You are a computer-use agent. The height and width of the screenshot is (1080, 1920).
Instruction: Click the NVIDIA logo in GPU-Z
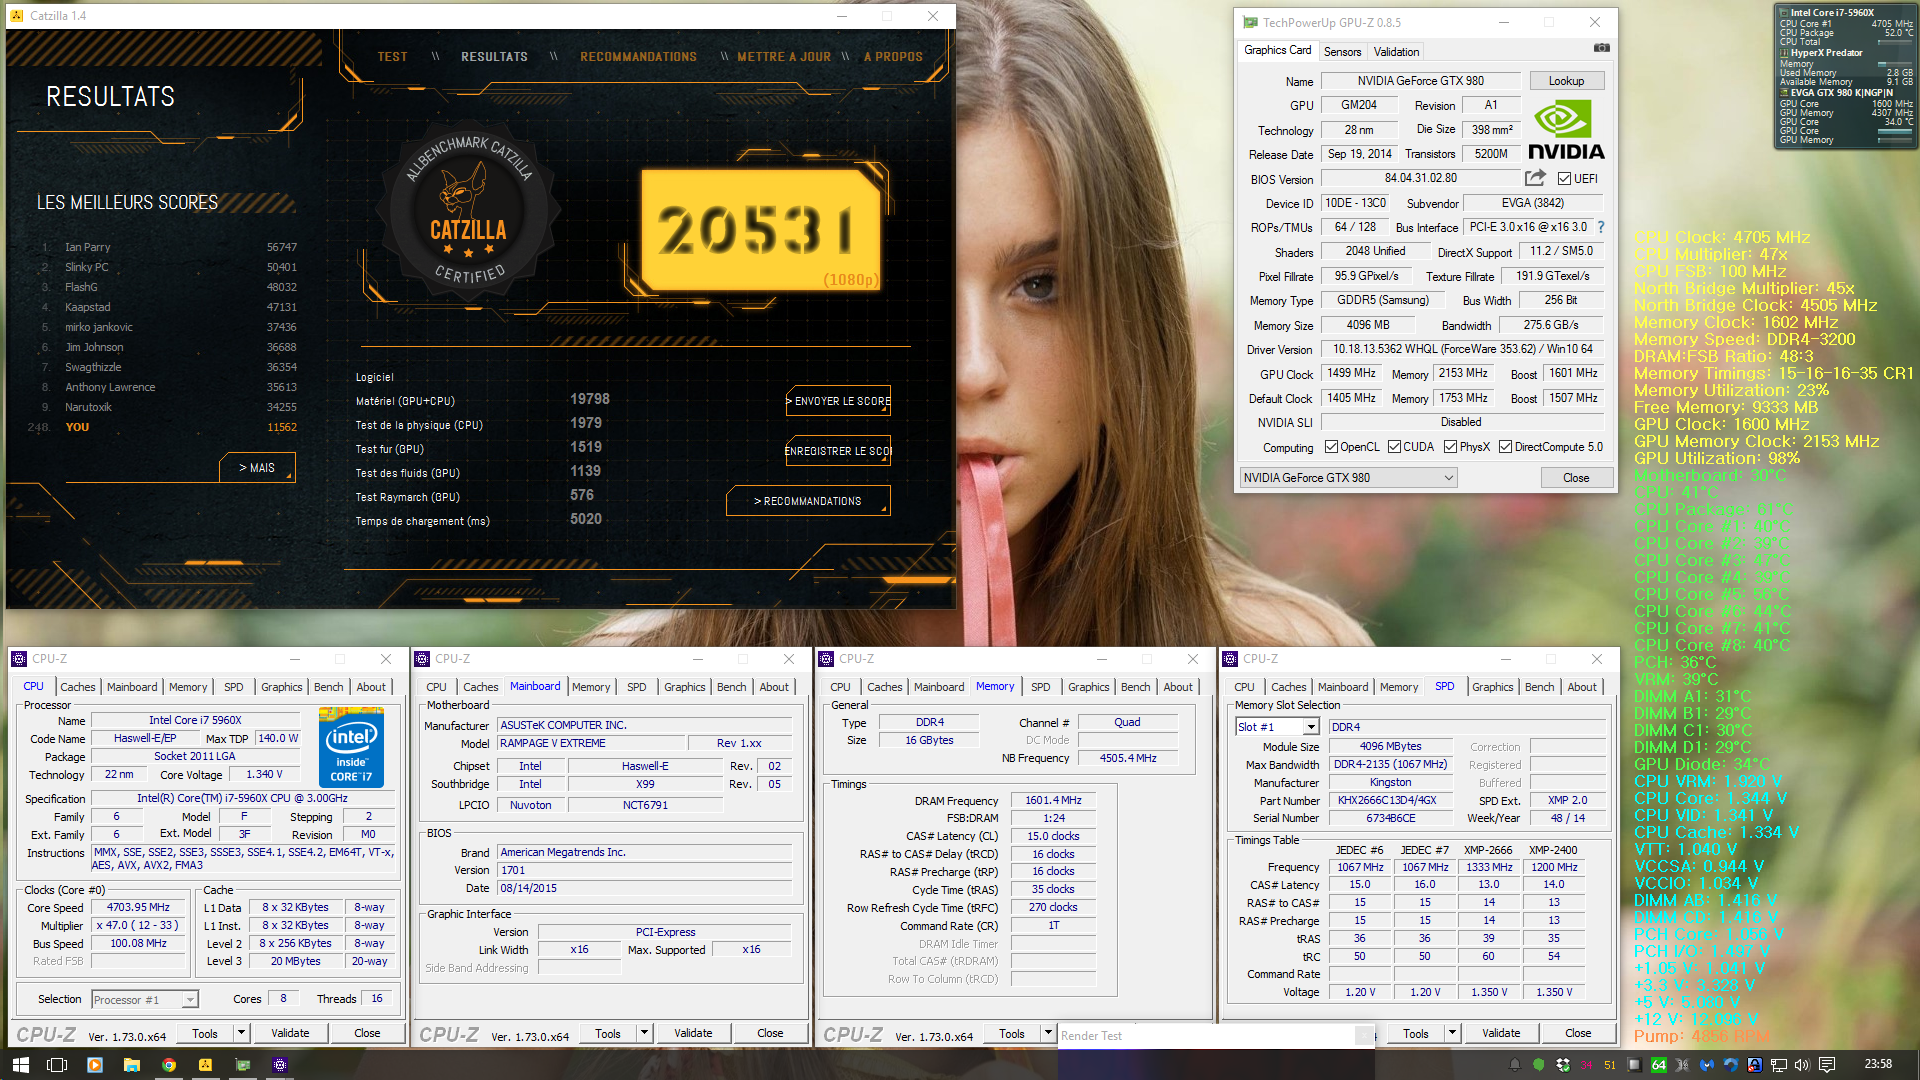click(1566, 130)
